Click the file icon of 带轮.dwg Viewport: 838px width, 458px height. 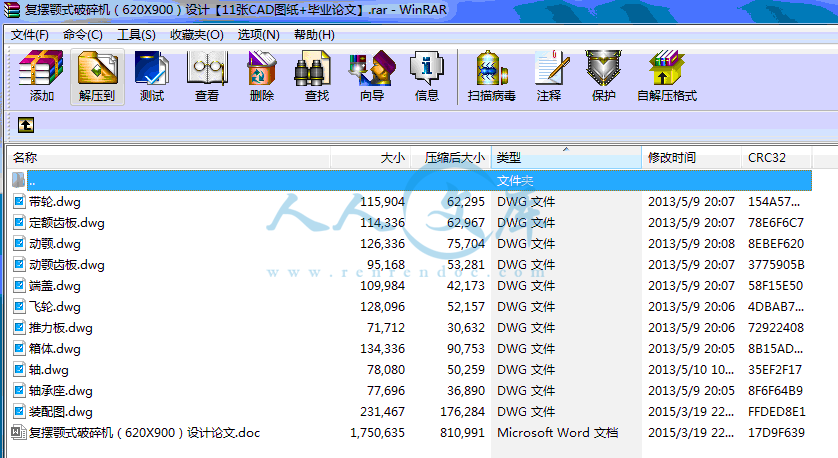point(19,201)
